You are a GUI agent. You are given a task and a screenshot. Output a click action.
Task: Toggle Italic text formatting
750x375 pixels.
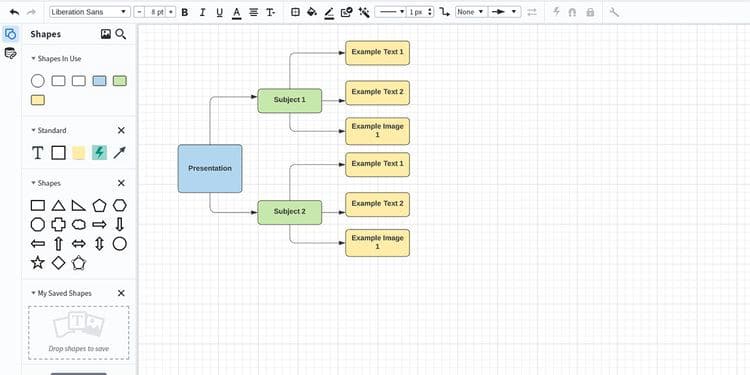tap(202, 12)
